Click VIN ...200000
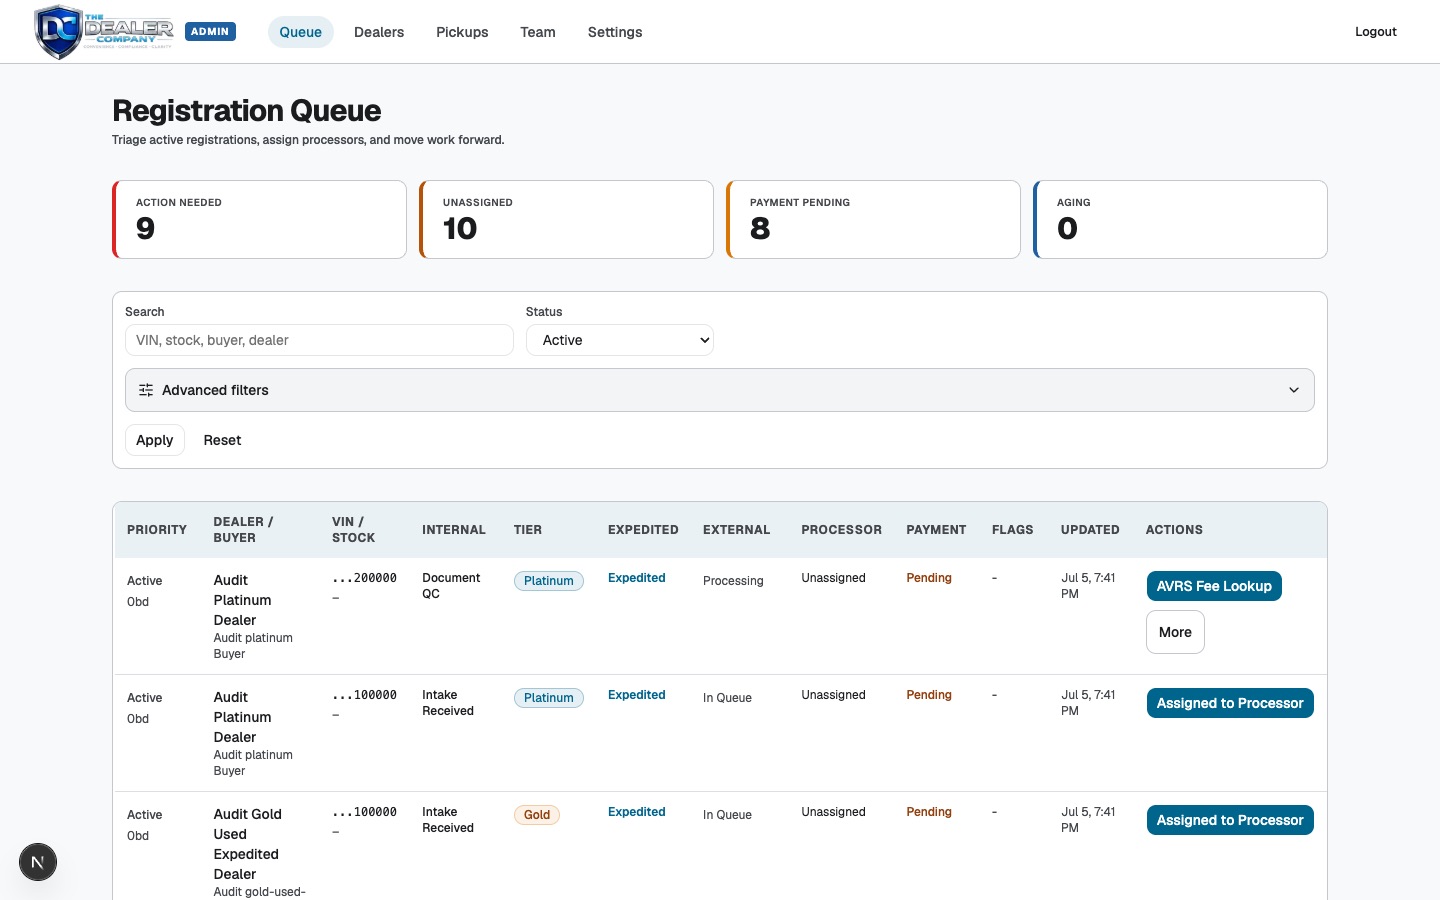The image size is (1440, 900). (364, 578)
